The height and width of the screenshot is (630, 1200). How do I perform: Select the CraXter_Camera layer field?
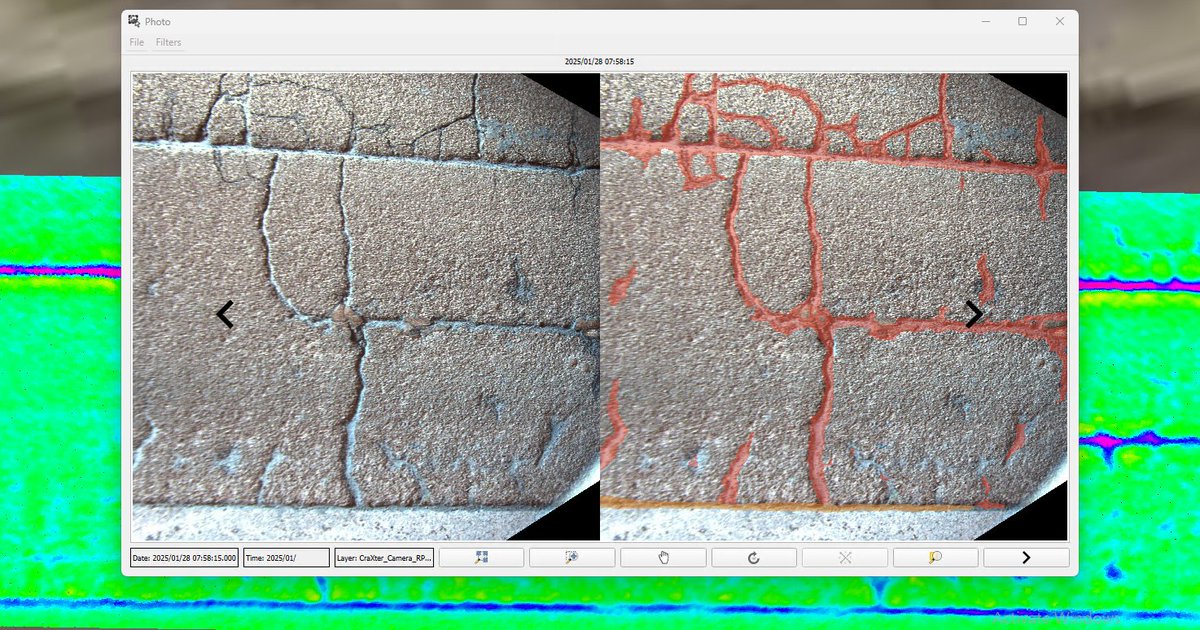[x=384, y=557]
